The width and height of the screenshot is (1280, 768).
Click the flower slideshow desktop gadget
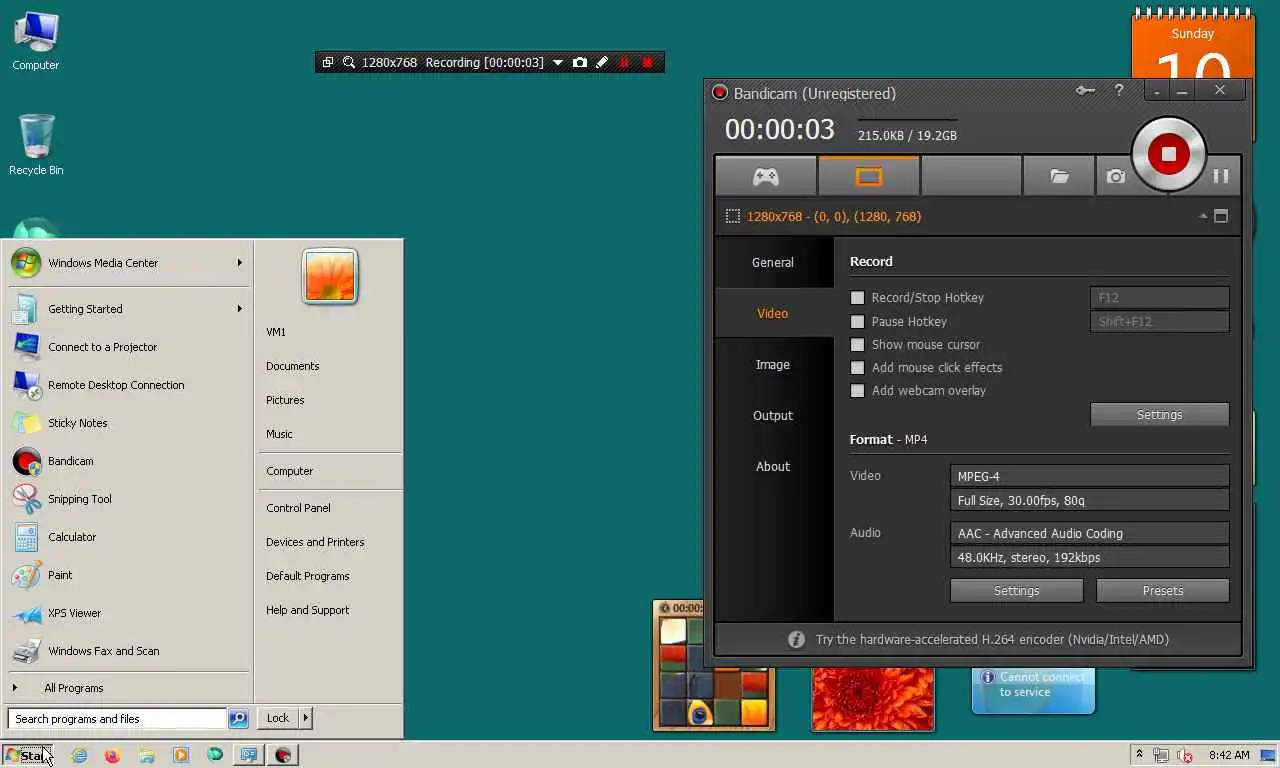pos(873,699)
